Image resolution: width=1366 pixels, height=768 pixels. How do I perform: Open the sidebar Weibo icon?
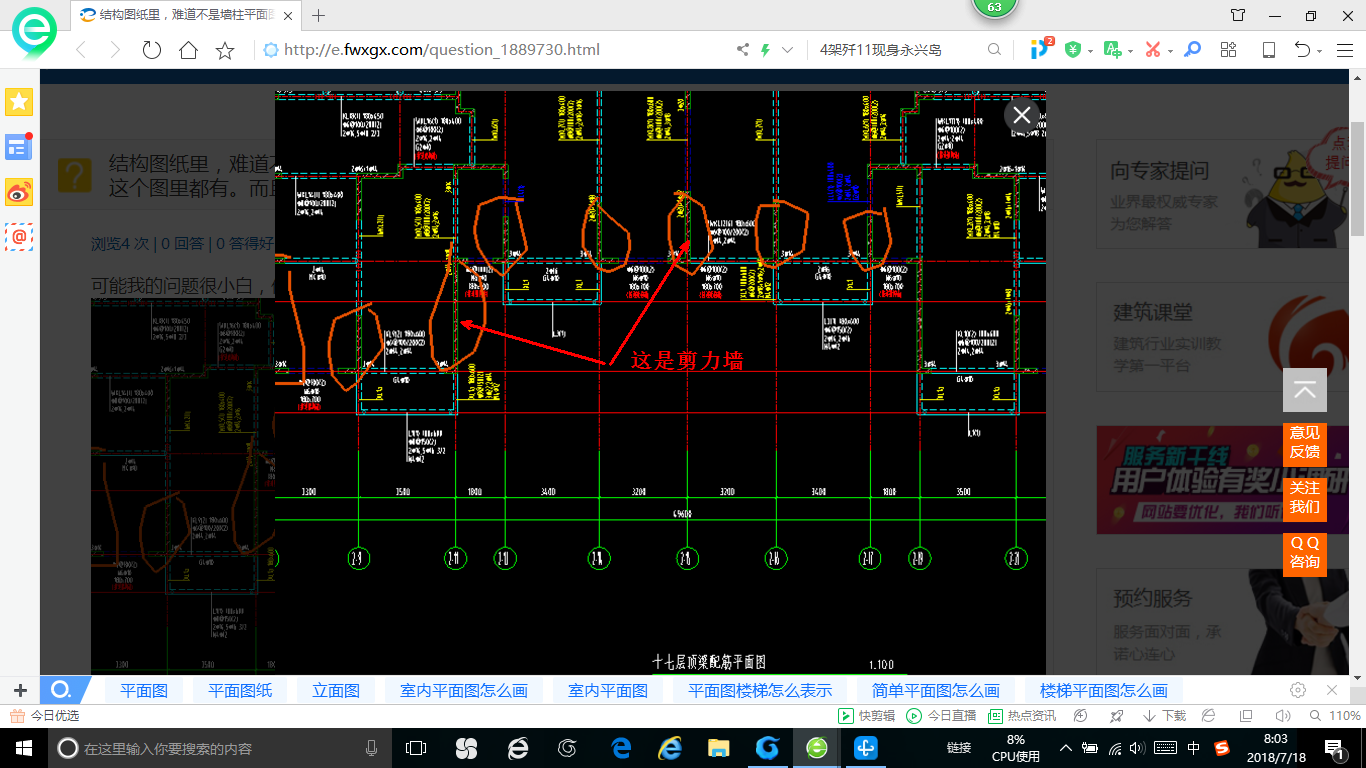point(19,191)
